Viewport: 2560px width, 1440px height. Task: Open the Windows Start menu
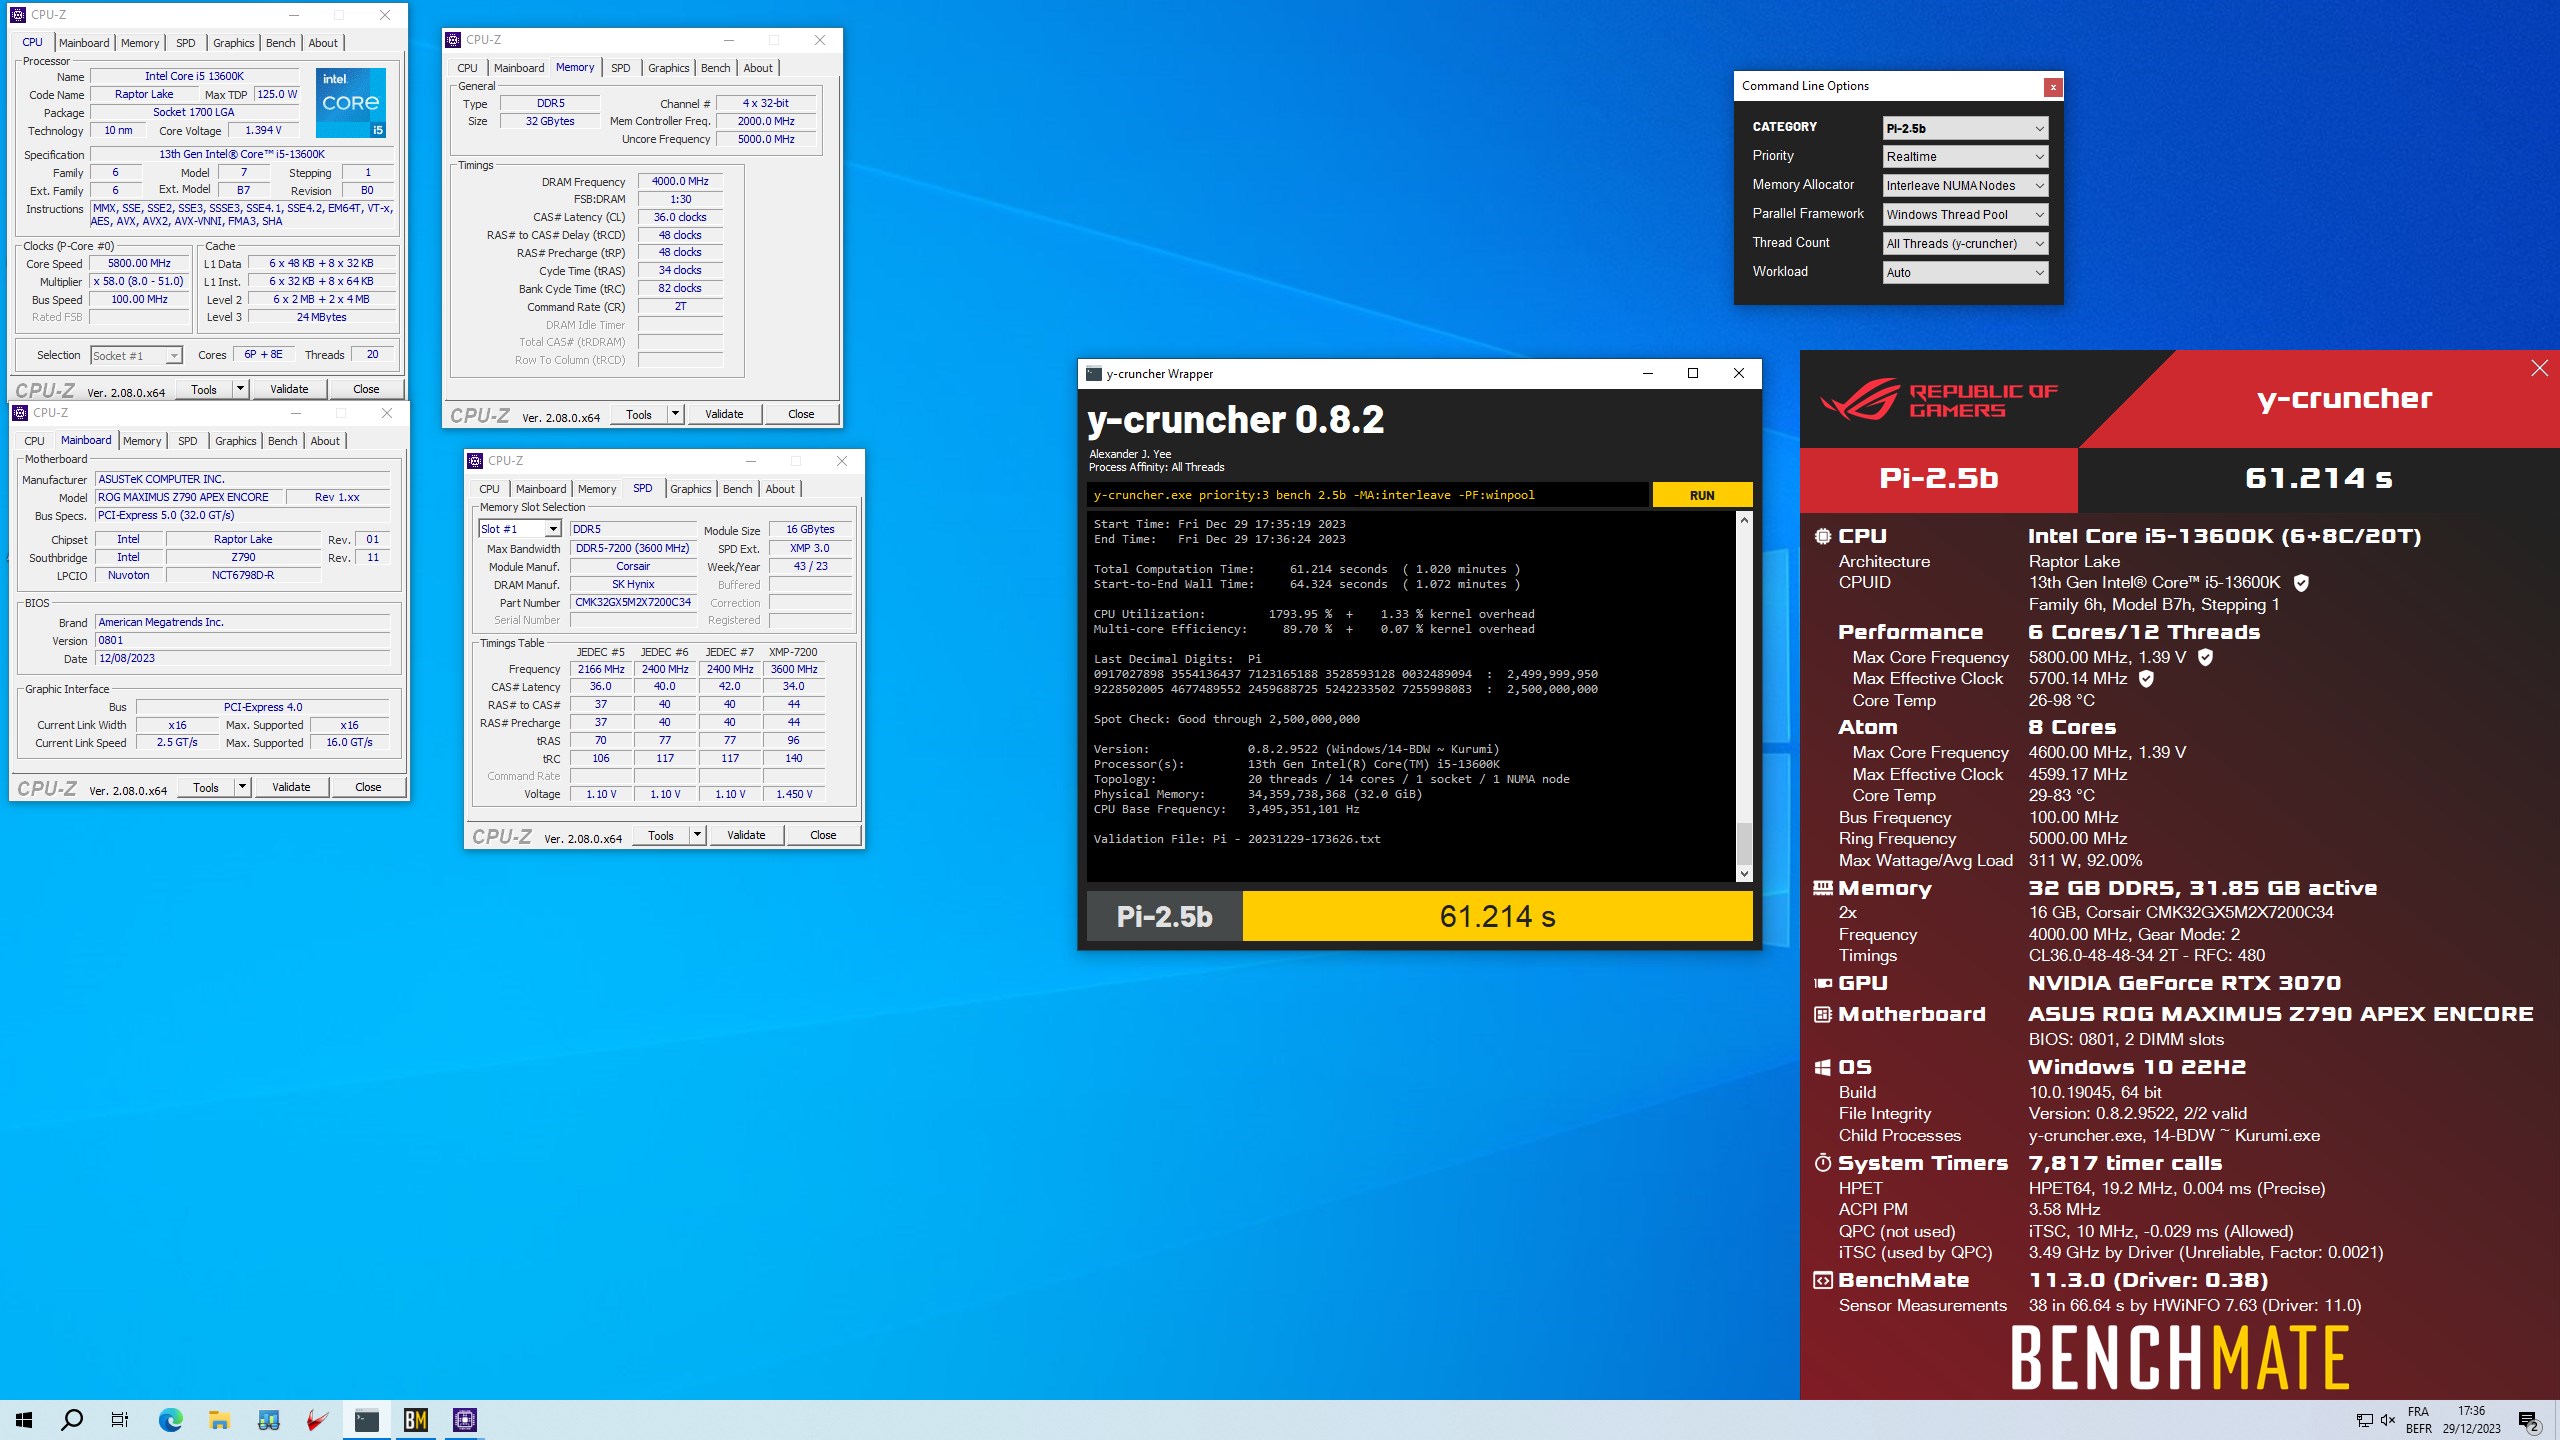click(x=24, y=1420)
